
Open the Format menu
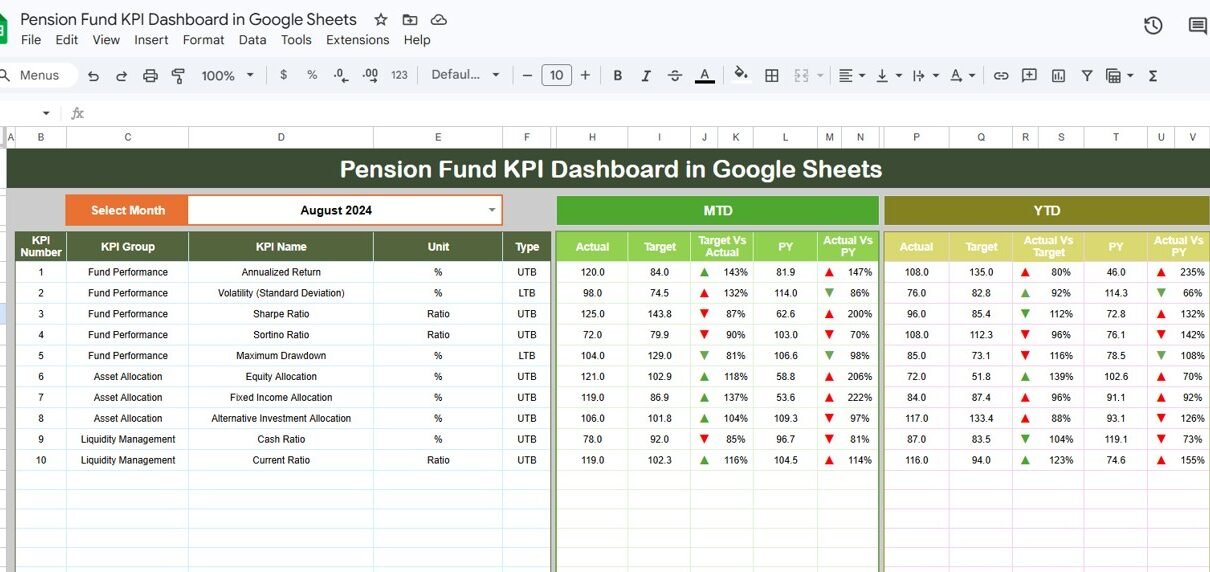(x=203, y=40)
